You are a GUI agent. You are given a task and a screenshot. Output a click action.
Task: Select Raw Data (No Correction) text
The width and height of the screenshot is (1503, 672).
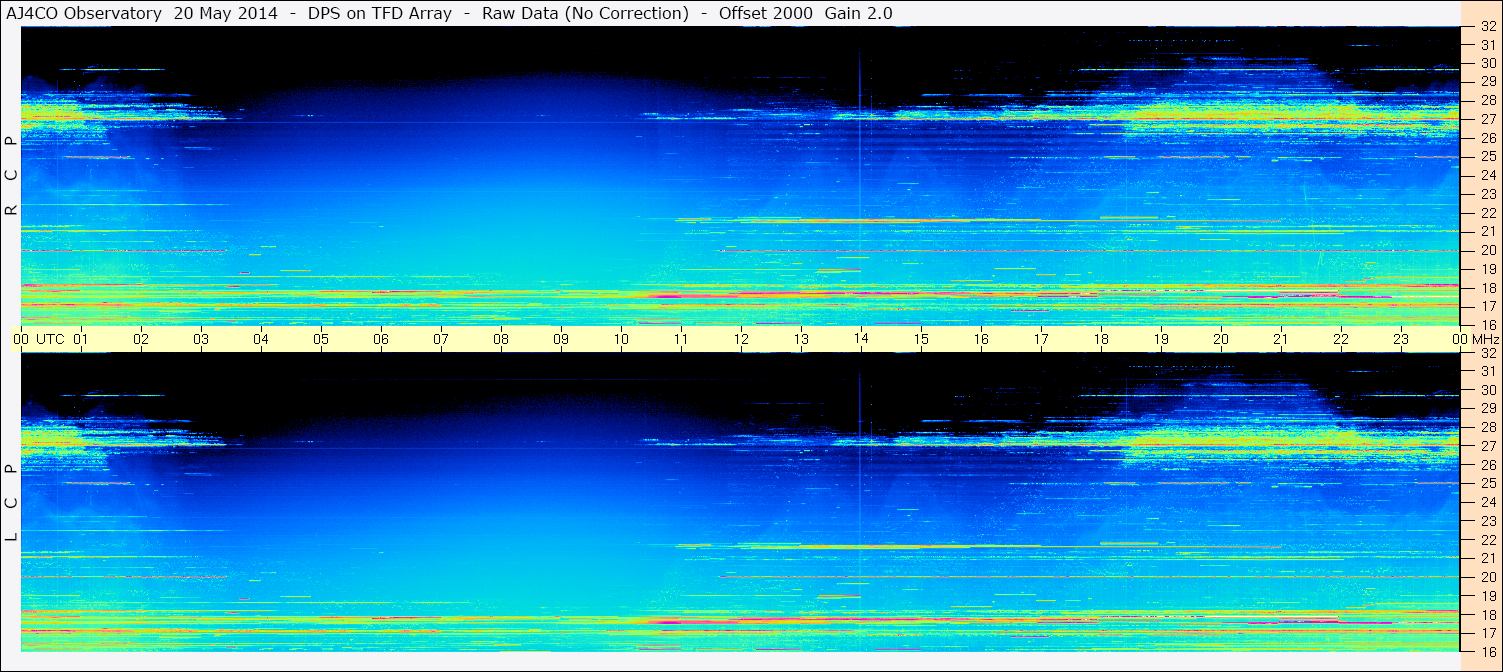point(586,13)
